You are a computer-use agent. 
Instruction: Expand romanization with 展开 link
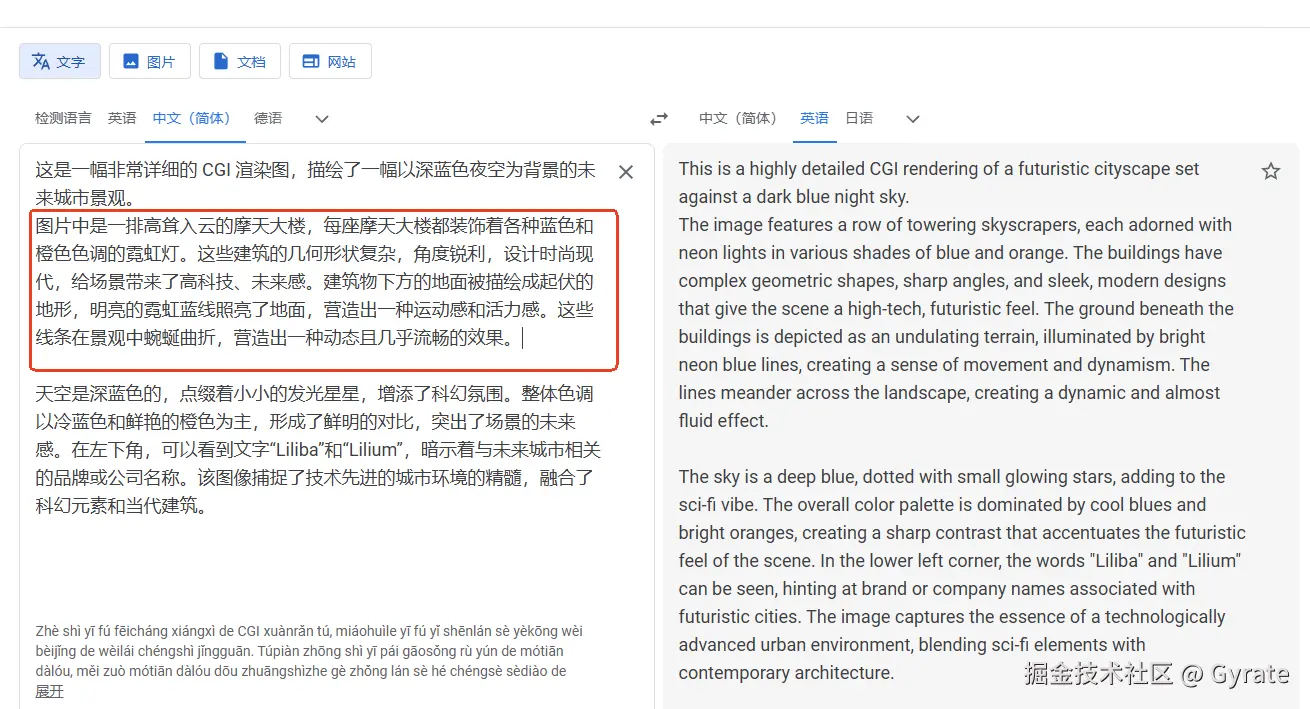pyautogui.click(x=49, y=691)
